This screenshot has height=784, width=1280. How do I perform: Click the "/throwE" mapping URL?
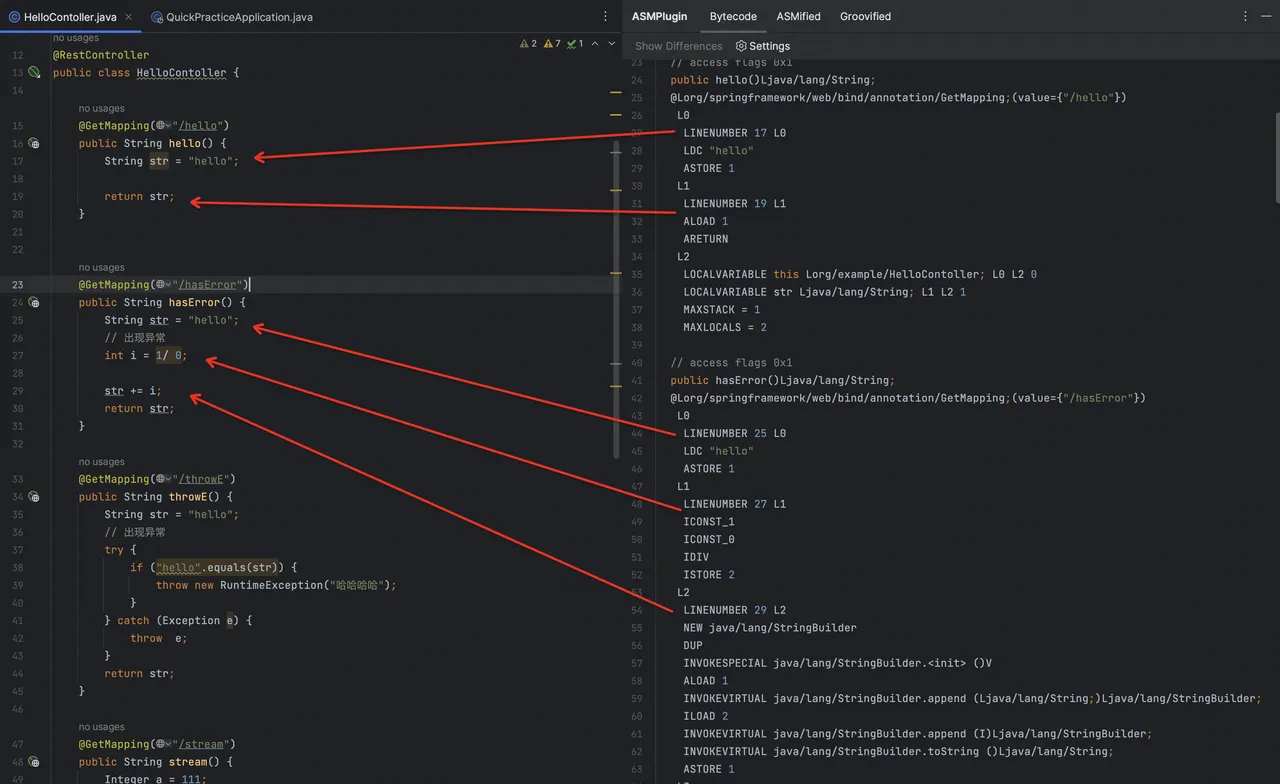201,479
